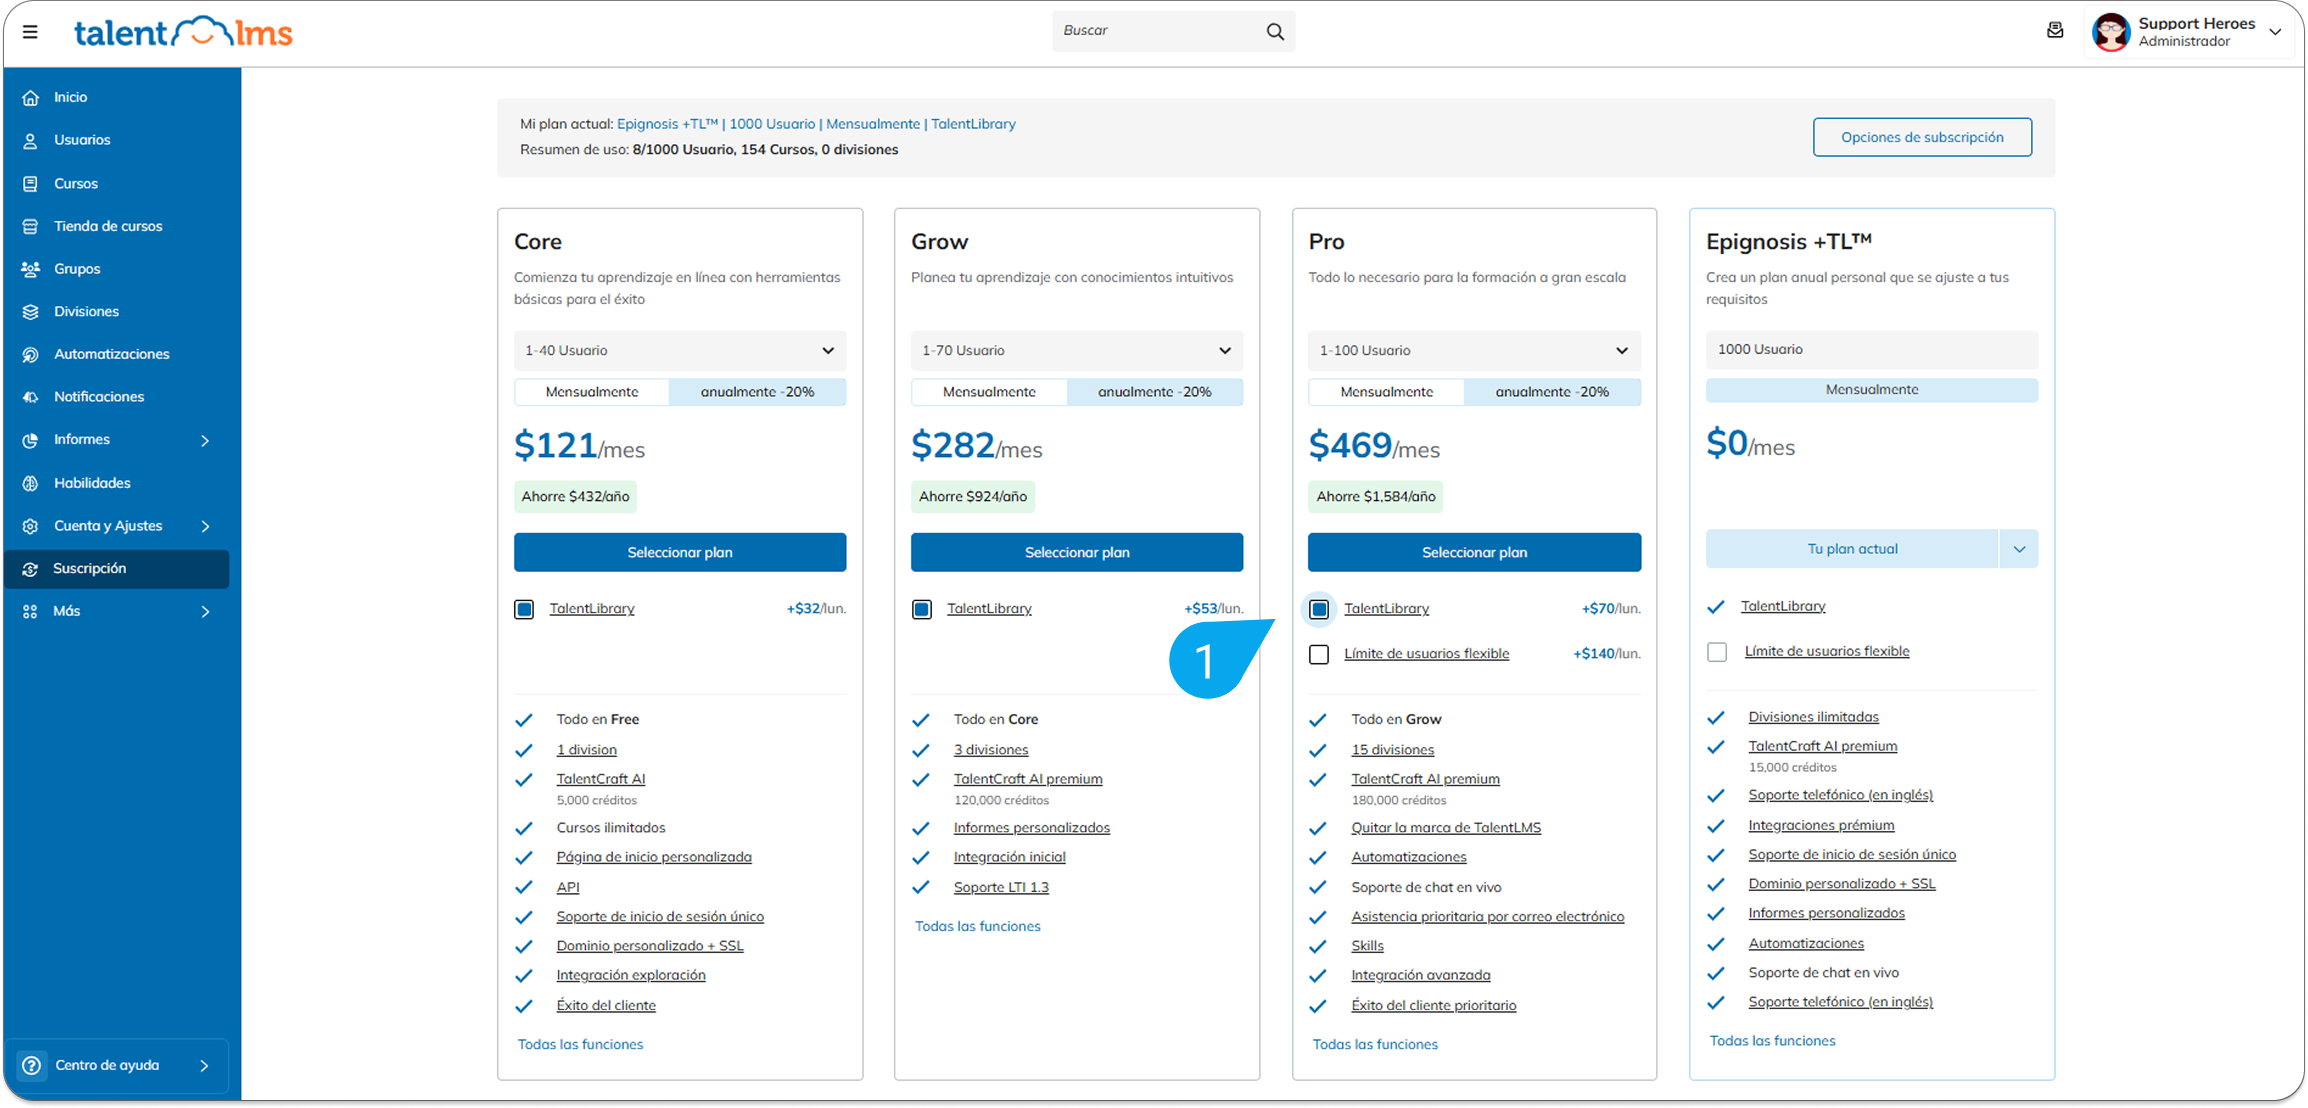This screenshot has width=2308, height=1108.
Task: Click the Informes chart icon
Action: pyautogui.click(x=31, y=440)
